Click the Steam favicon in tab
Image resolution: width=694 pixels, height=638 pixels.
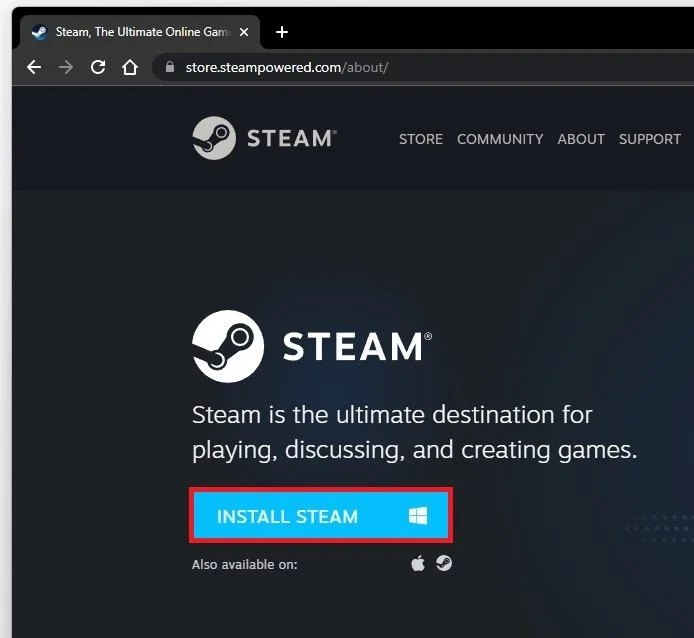coord(40,32)
